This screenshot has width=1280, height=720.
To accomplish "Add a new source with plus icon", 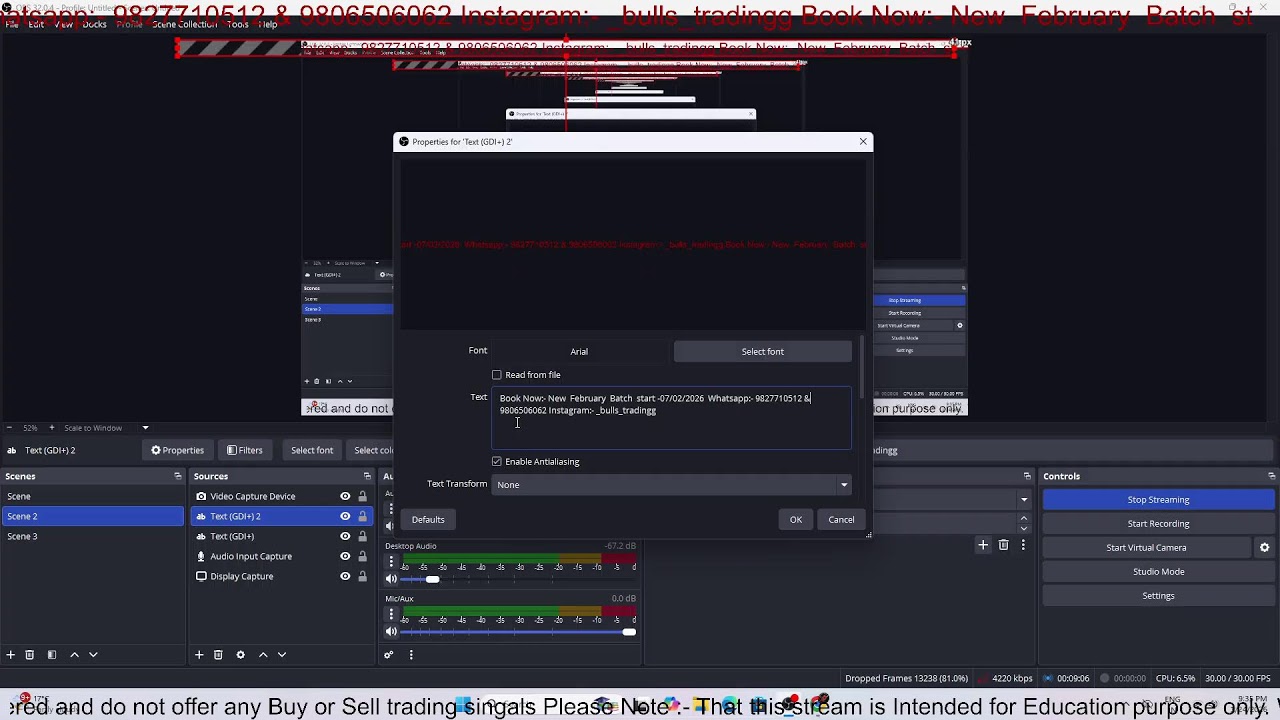I will click(x=199, y=655).
